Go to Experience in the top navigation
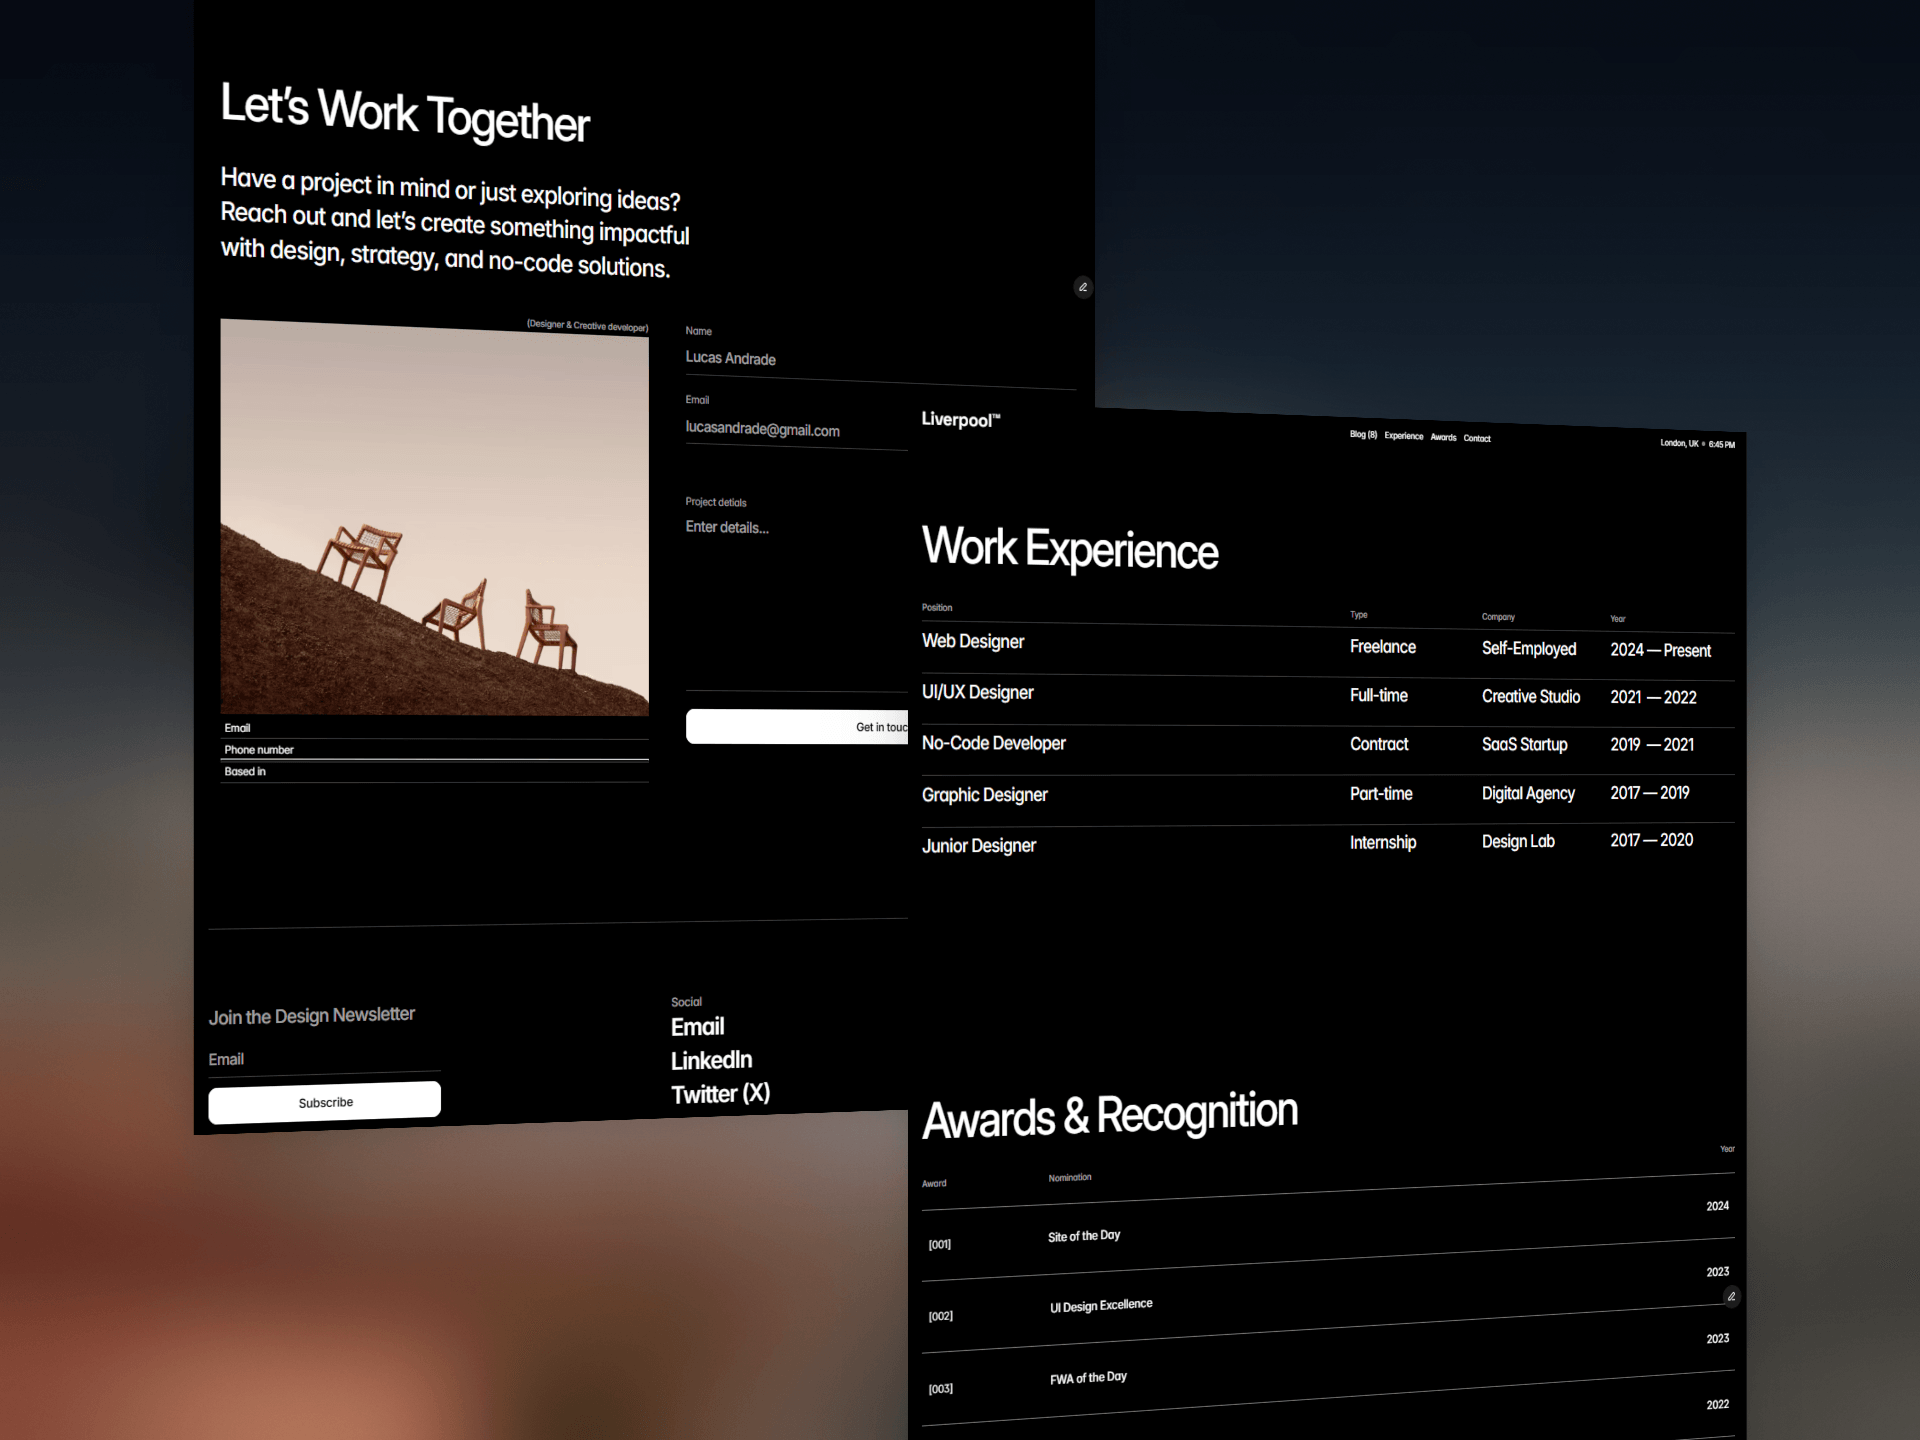This screenshot has height=1440, width=1920. (x=1403, y=436)
